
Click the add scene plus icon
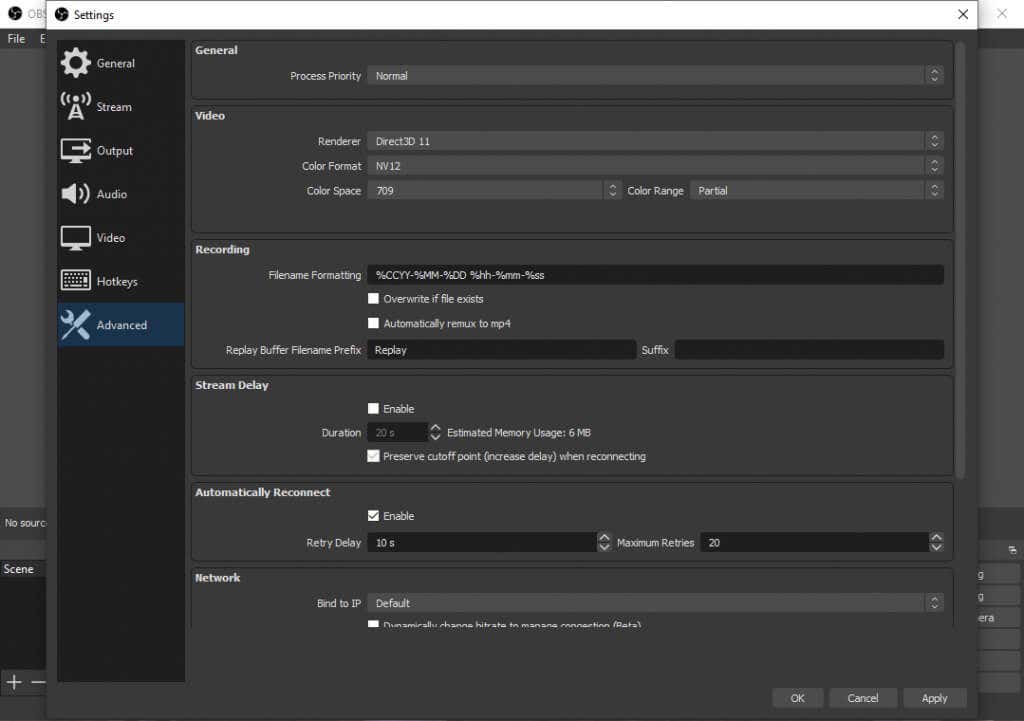tap(14, 683)
